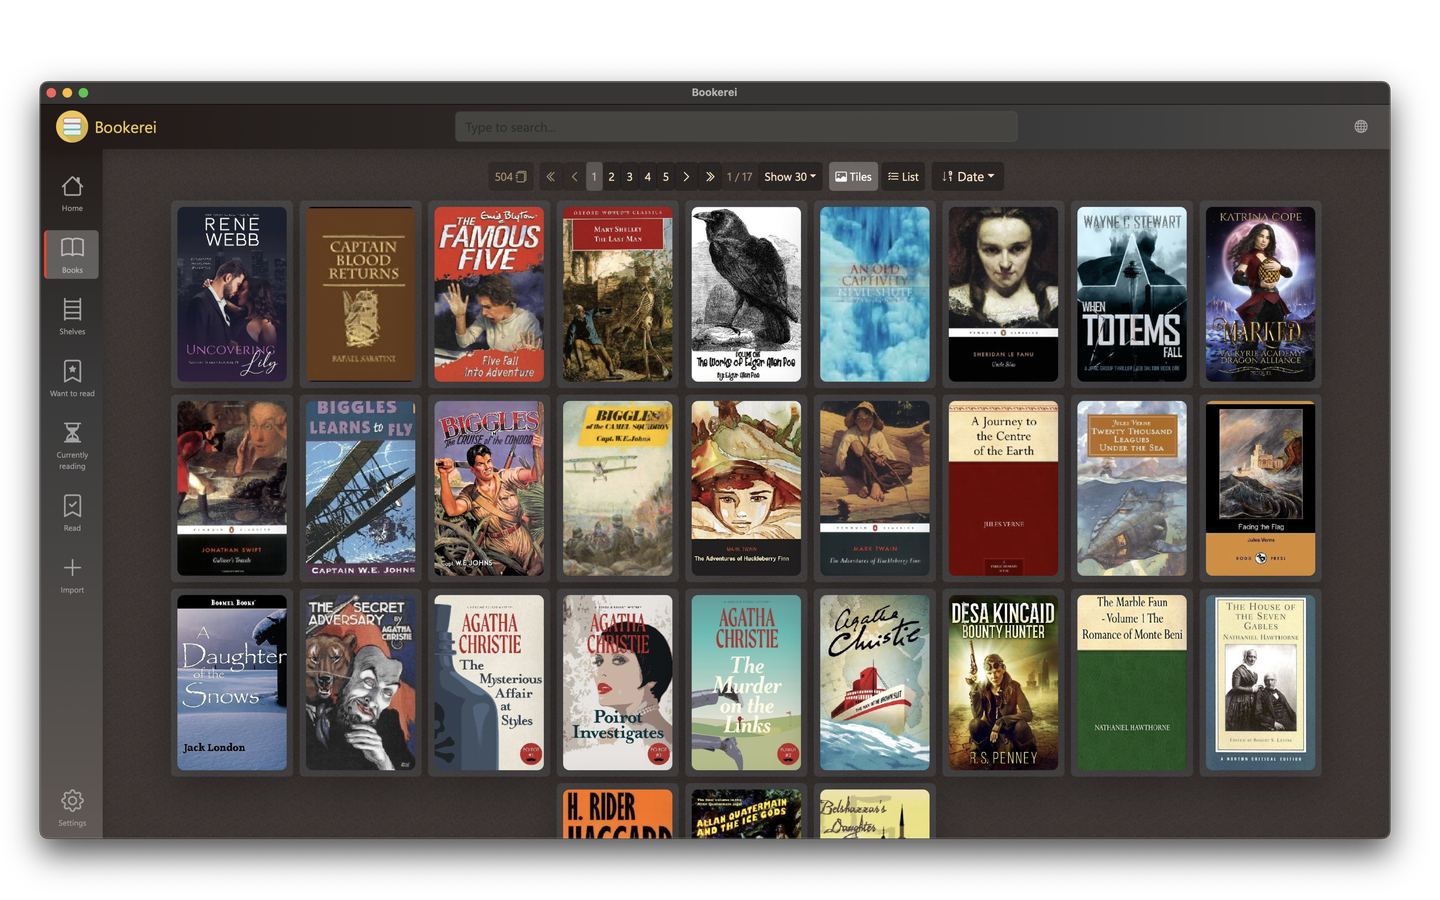1440x900 pixels.
Task: Switch to List view
Action: (903, 177)
